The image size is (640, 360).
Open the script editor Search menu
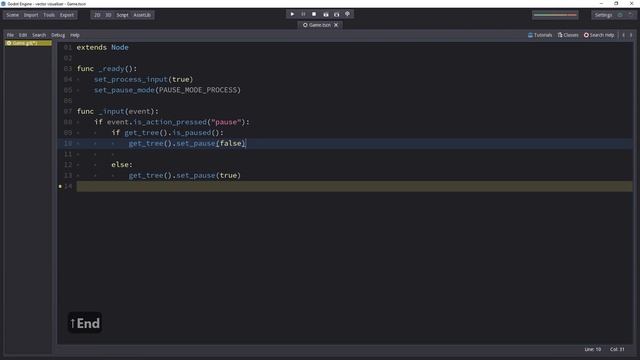(x=39, y=35)
